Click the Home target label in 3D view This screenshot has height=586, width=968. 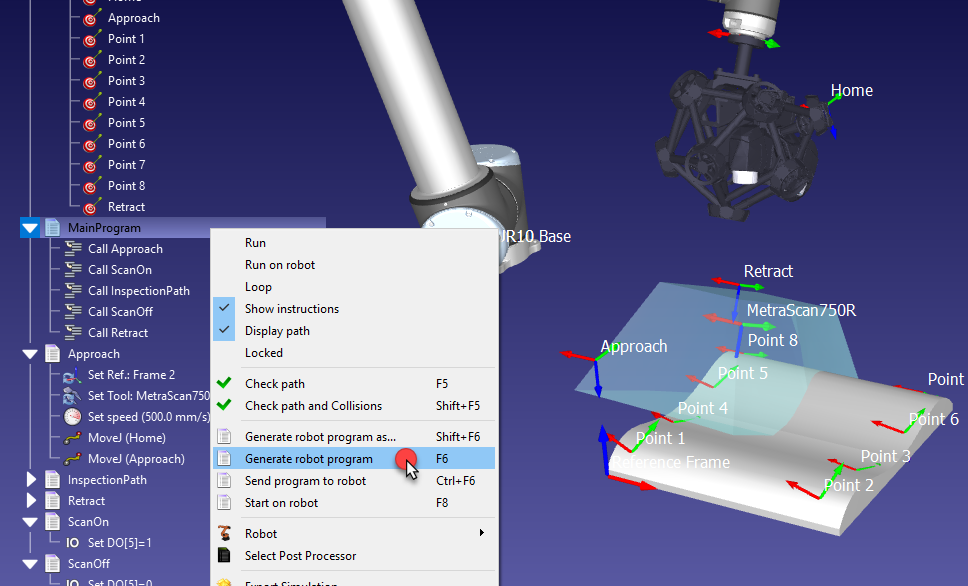(851, 91)
